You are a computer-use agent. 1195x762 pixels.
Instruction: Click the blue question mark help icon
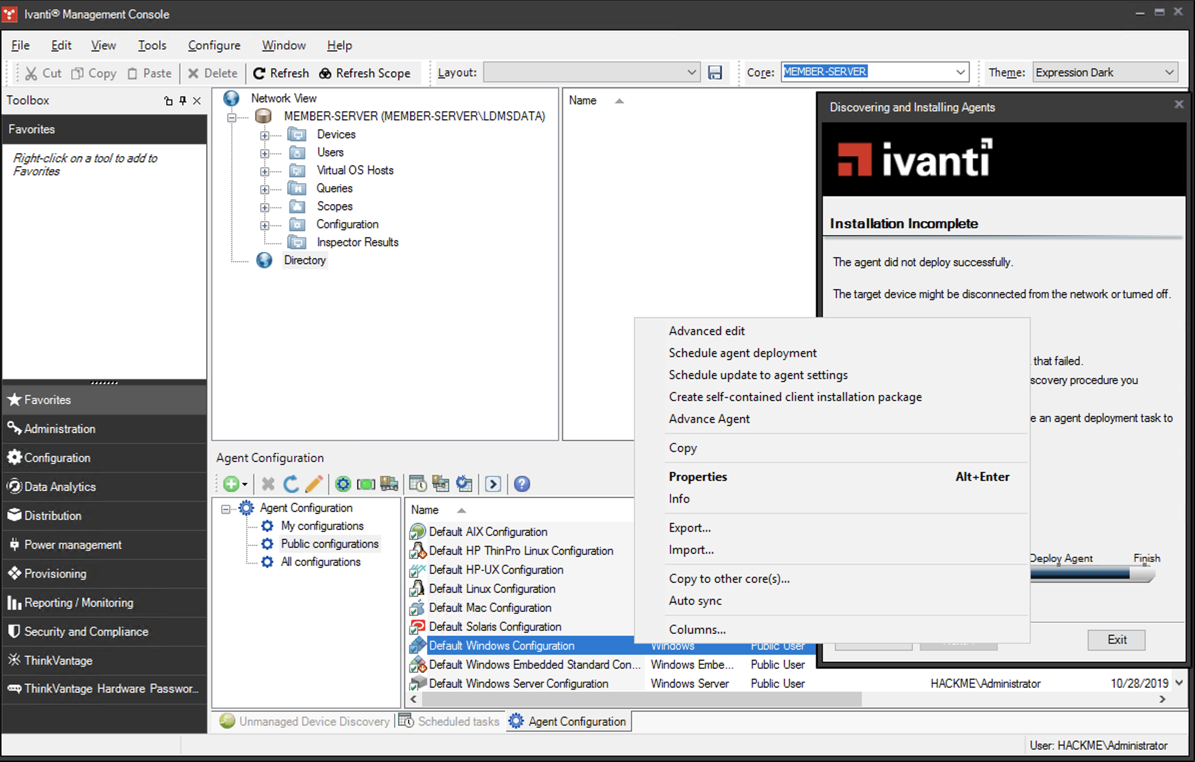[521, 484]
